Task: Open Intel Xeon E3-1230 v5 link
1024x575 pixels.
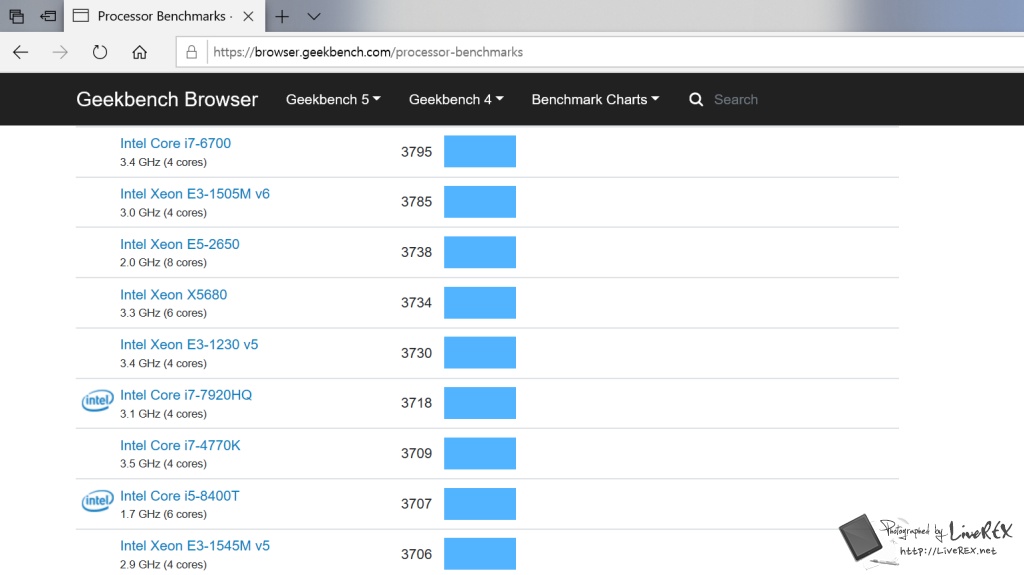Action: pyautogui.click(x=189, y=344)
